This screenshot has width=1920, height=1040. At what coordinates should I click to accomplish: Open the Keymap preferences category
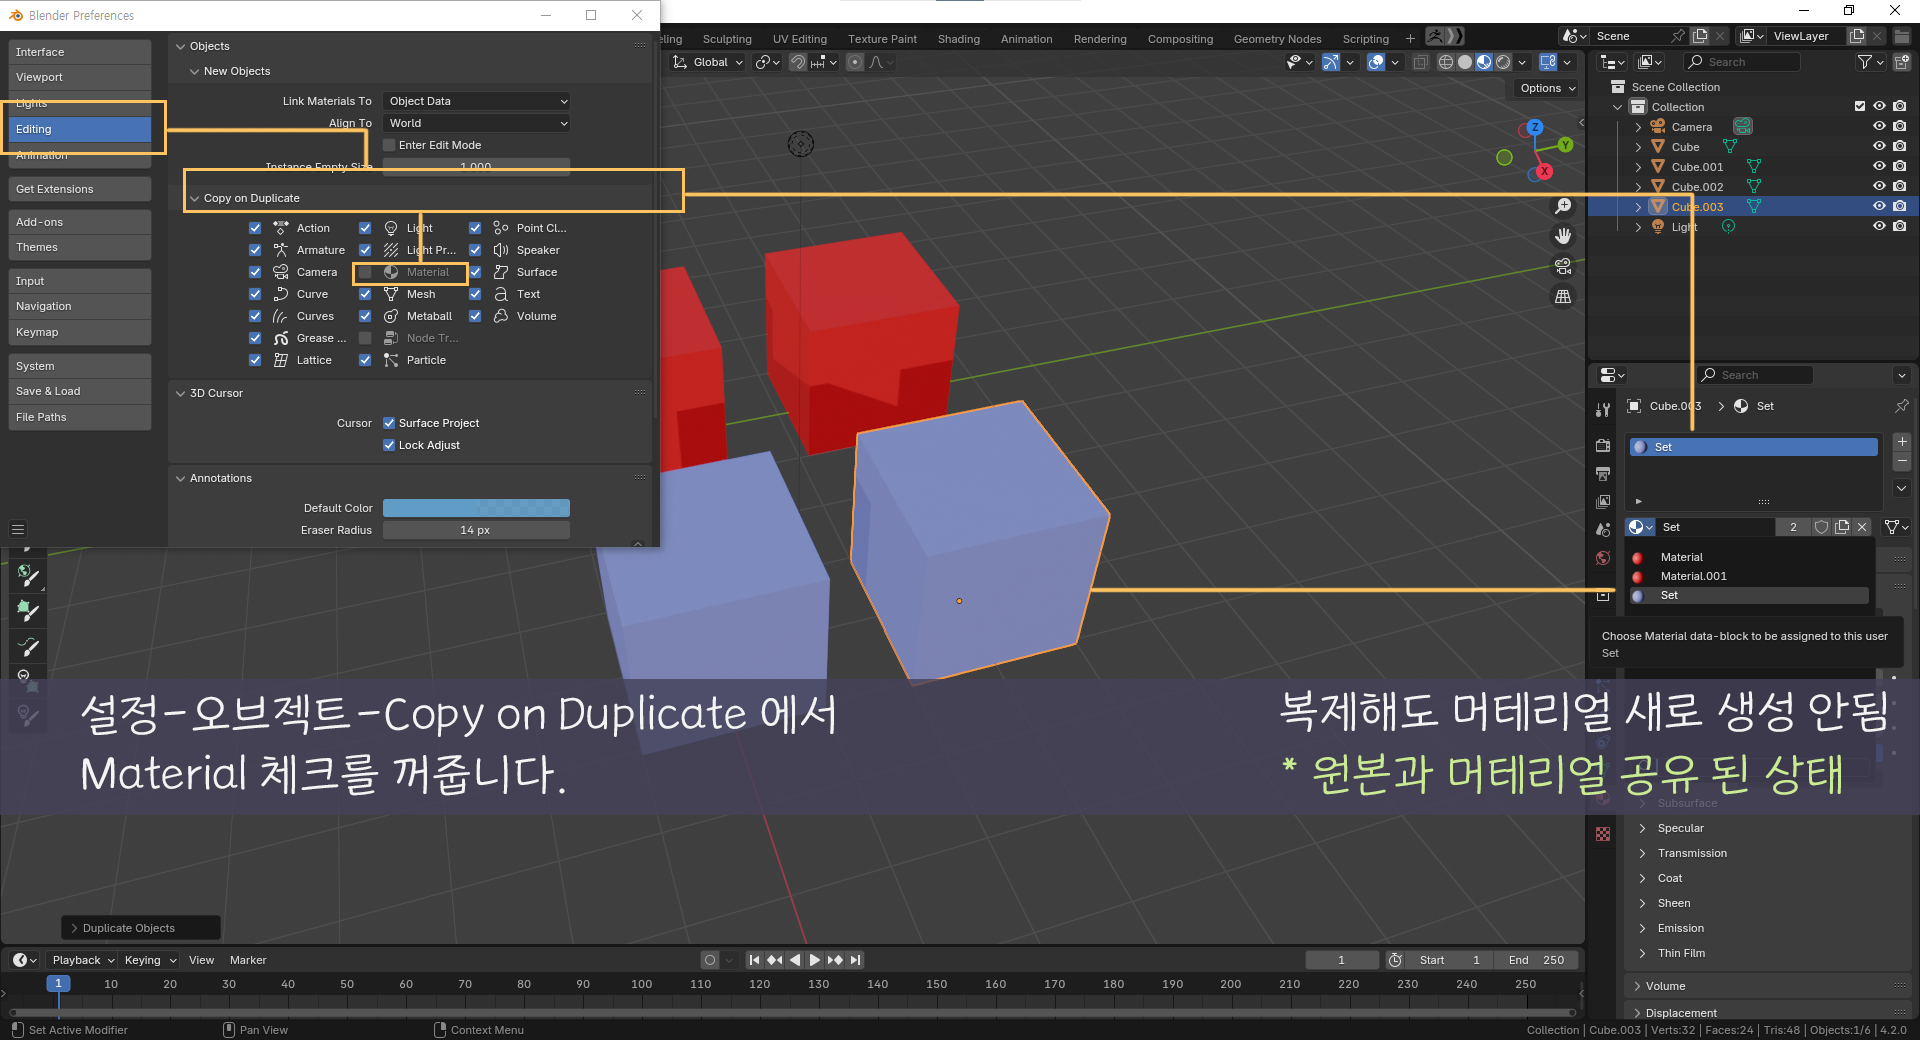pos(79,332)
